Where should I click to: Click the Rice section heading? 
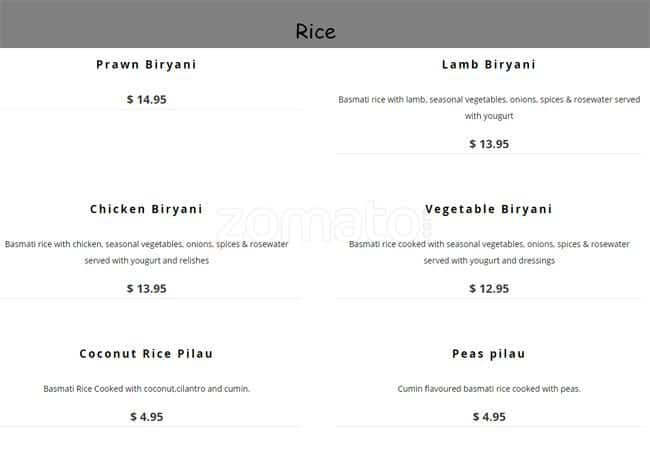pos(315,31)
